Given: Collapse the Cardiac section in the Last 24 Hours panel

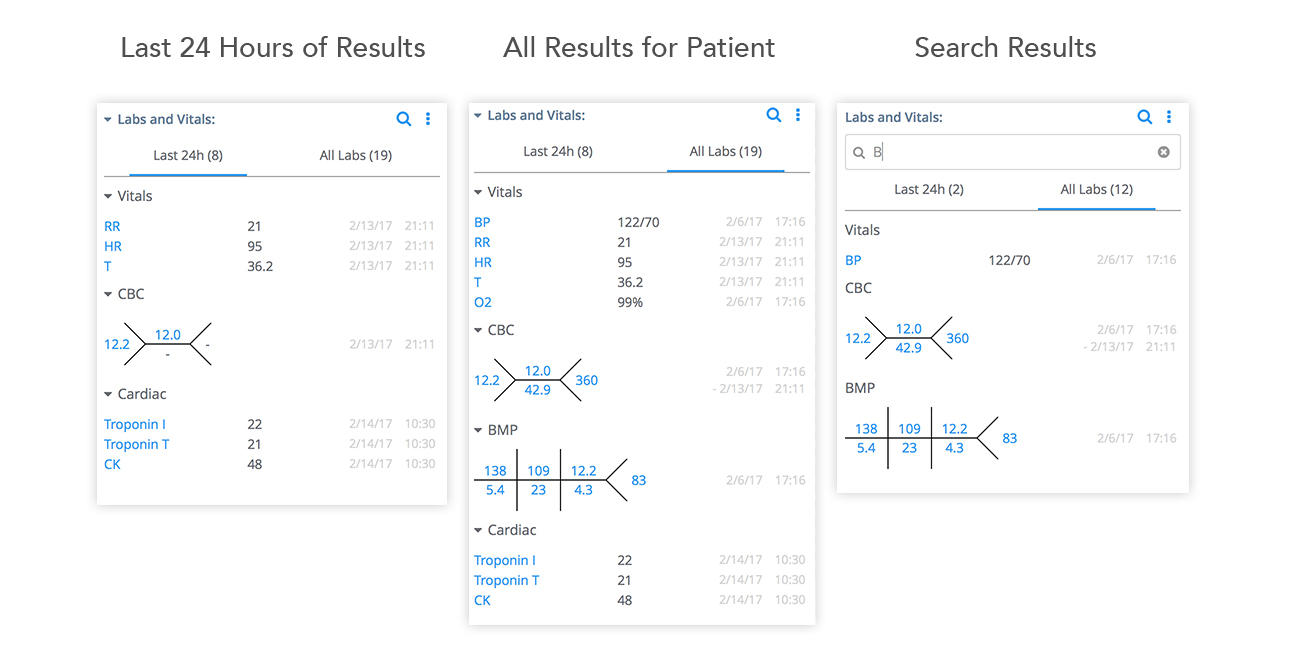Looking at the screenshot, I should [108, 395].
